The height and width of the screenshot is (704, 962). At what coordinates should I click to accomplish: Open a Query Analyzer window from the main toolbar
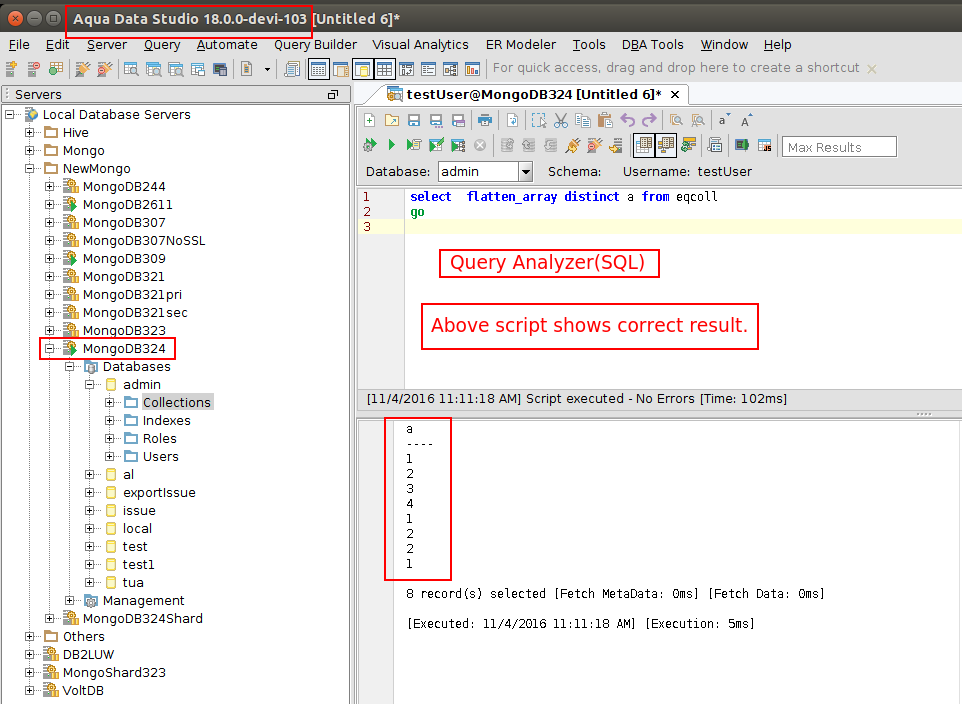pyautogui.click(x=131, y=69)
